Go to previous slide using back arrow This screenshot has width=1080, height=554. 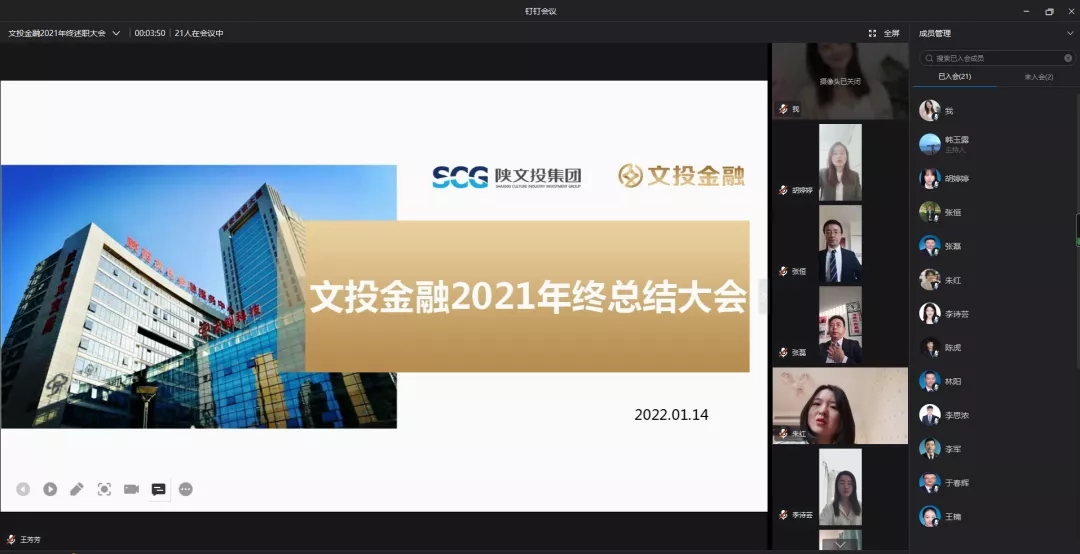tap(23, 489)
